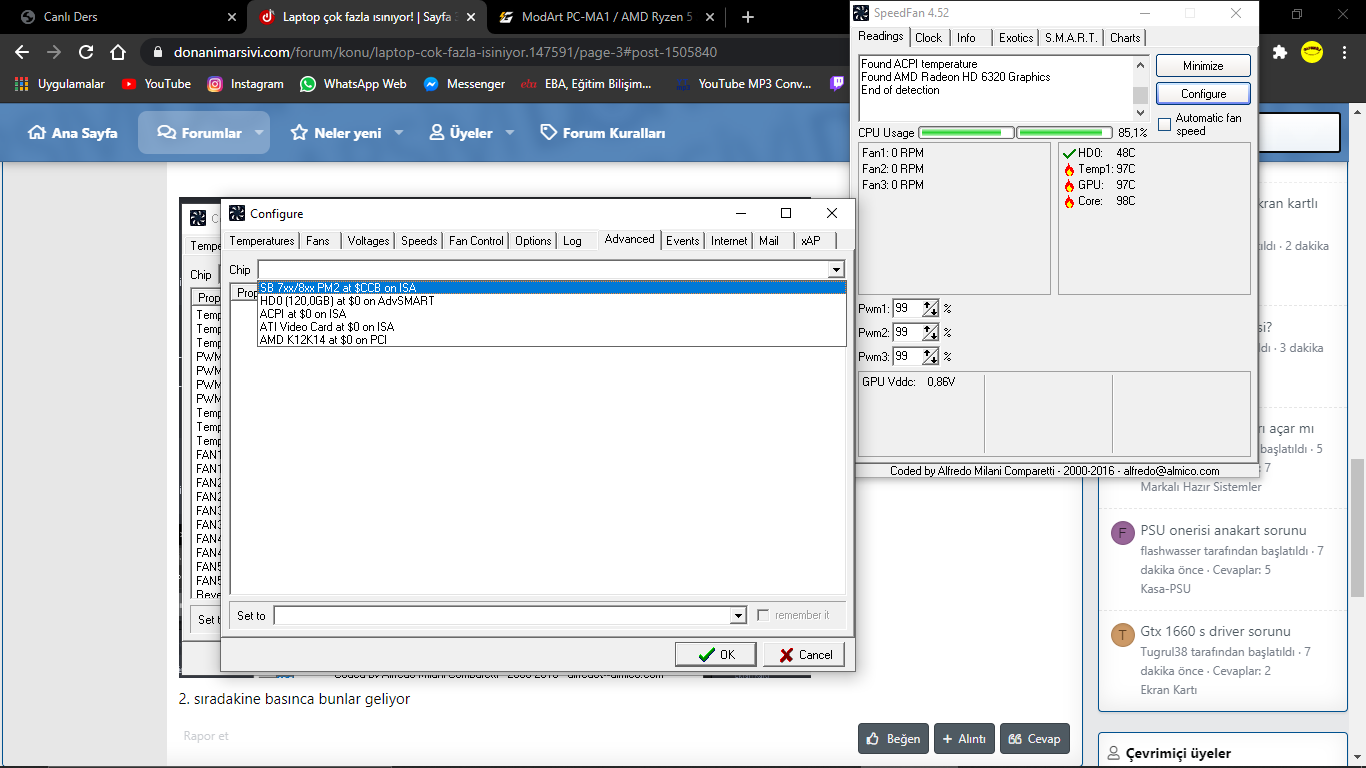
Task: Open the Messenger bookmark
Action: pos(464,84)
